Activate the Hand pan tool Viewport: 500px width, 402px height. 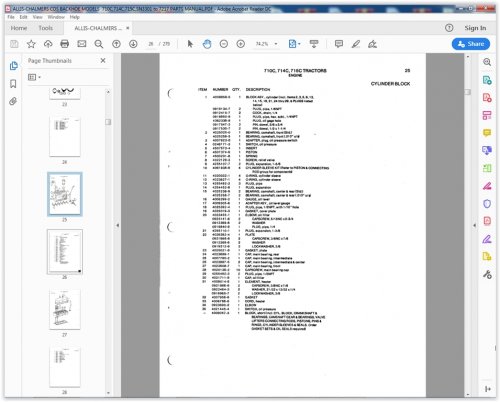click(207, 44)
